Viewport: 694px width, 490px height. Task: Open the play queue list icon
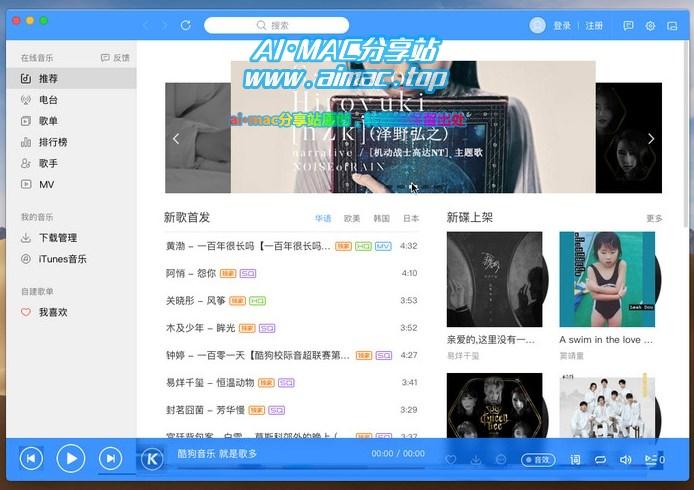tap(654, 460)
